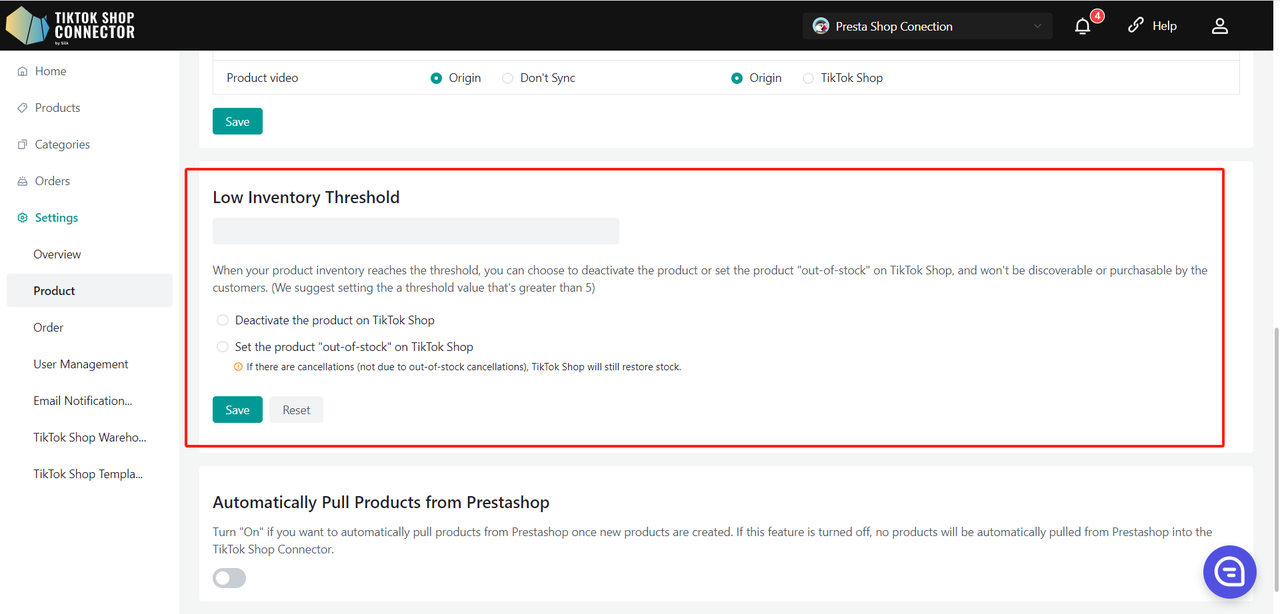Select Set the product out-of-stock option
The image size is (1280, 614).
(222, 347)
